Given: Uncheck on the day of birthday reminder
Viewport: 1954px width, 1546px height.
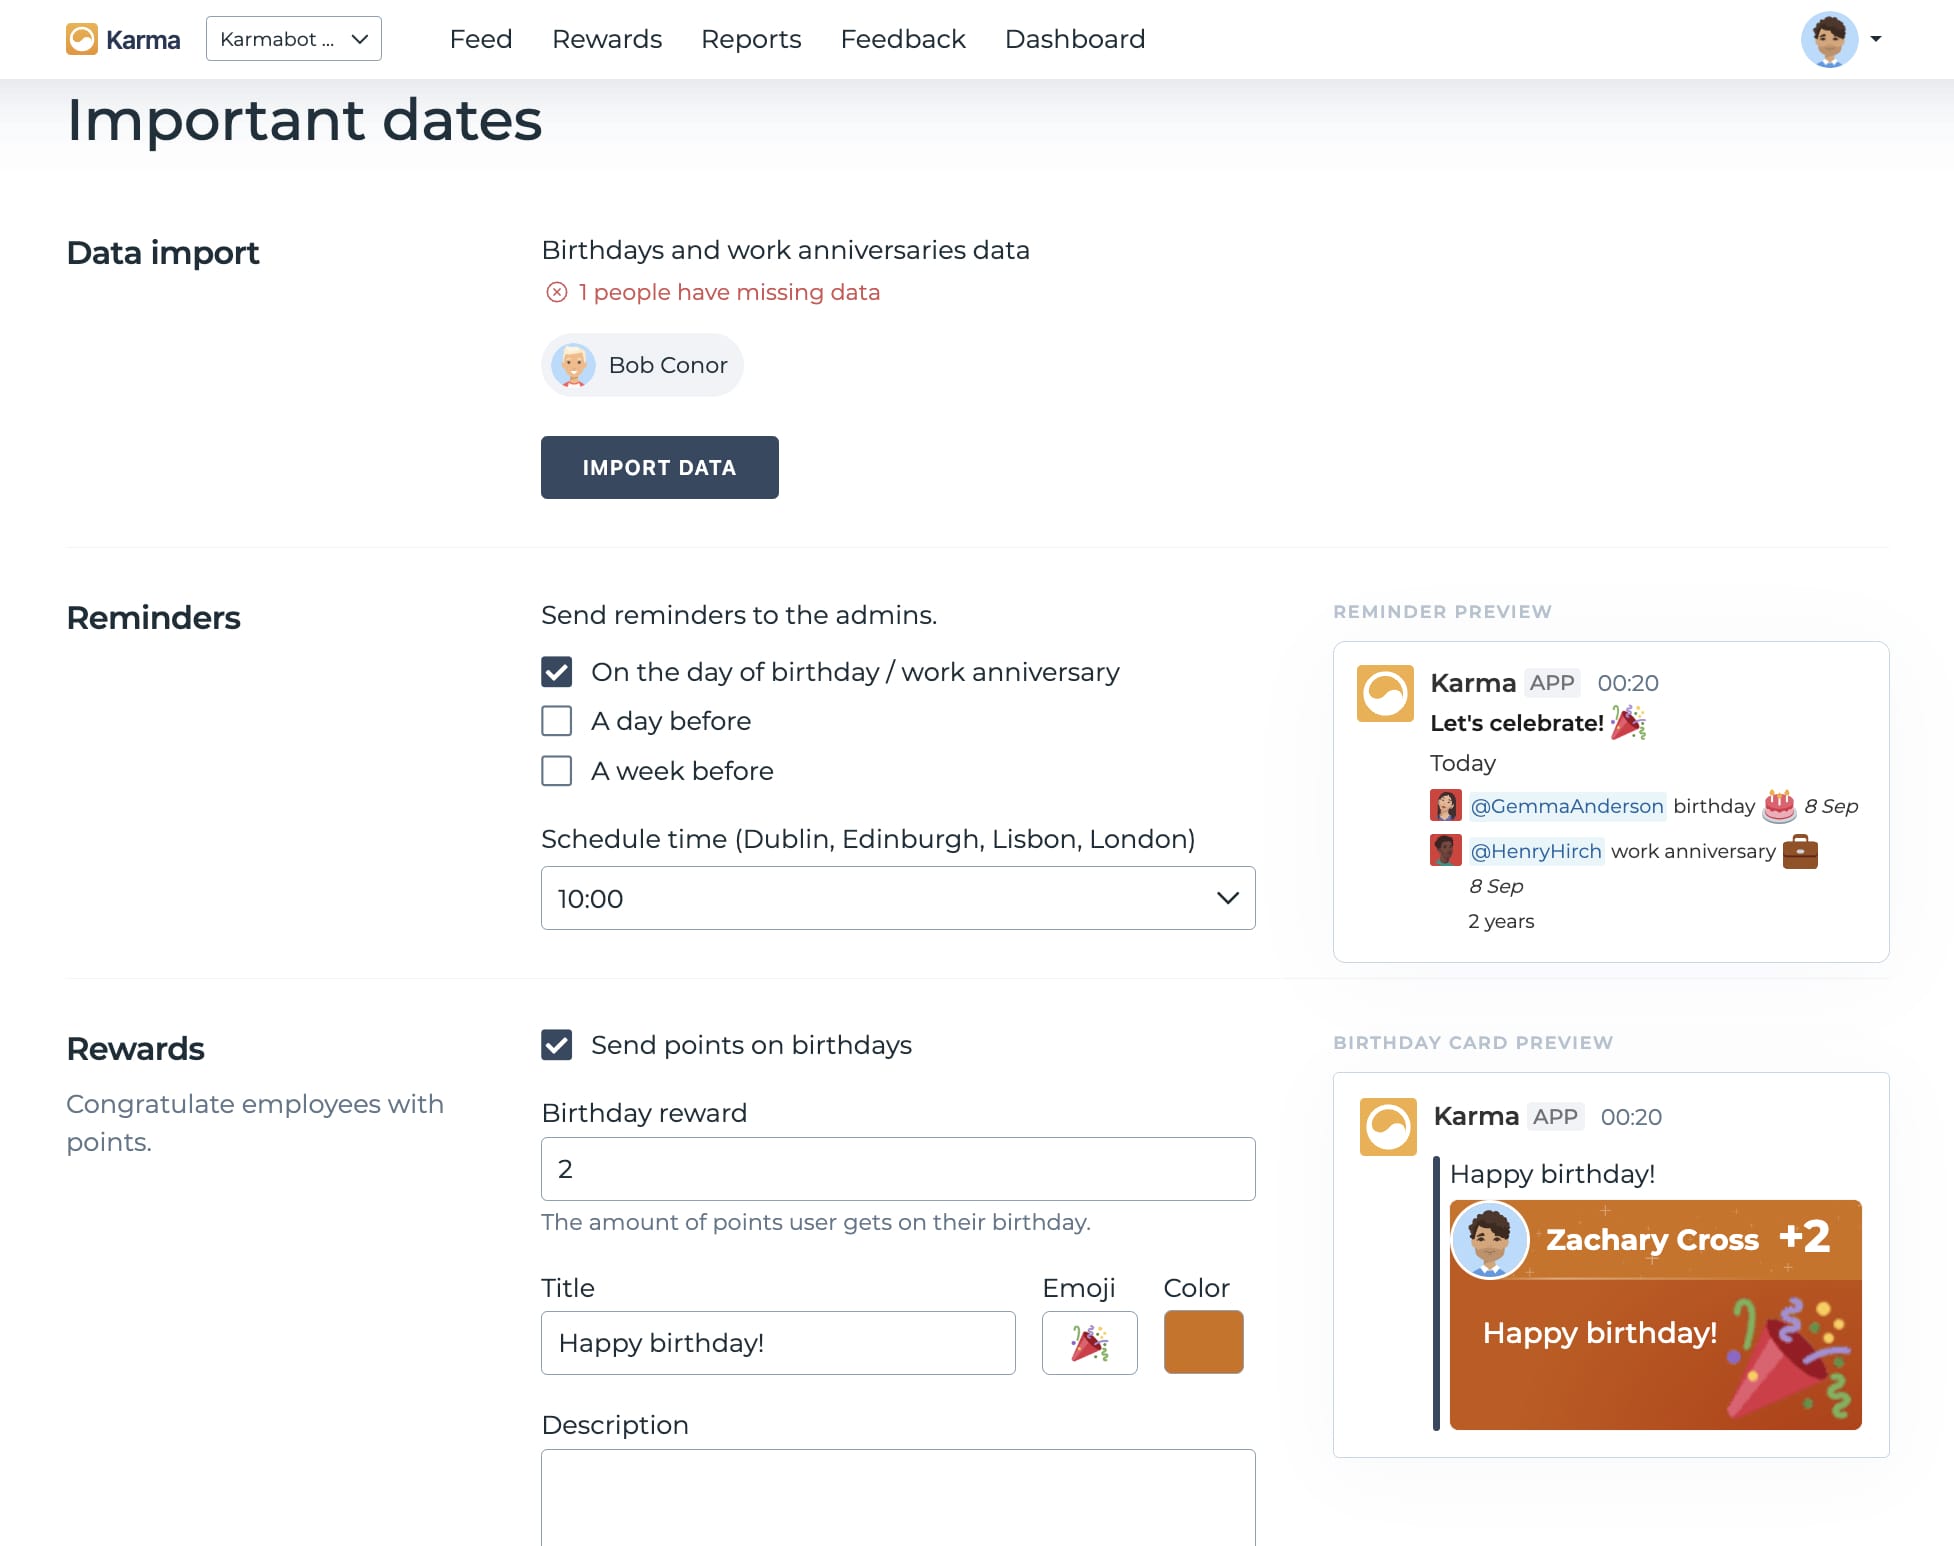Looking at the screenshot, I should point(557,672).
